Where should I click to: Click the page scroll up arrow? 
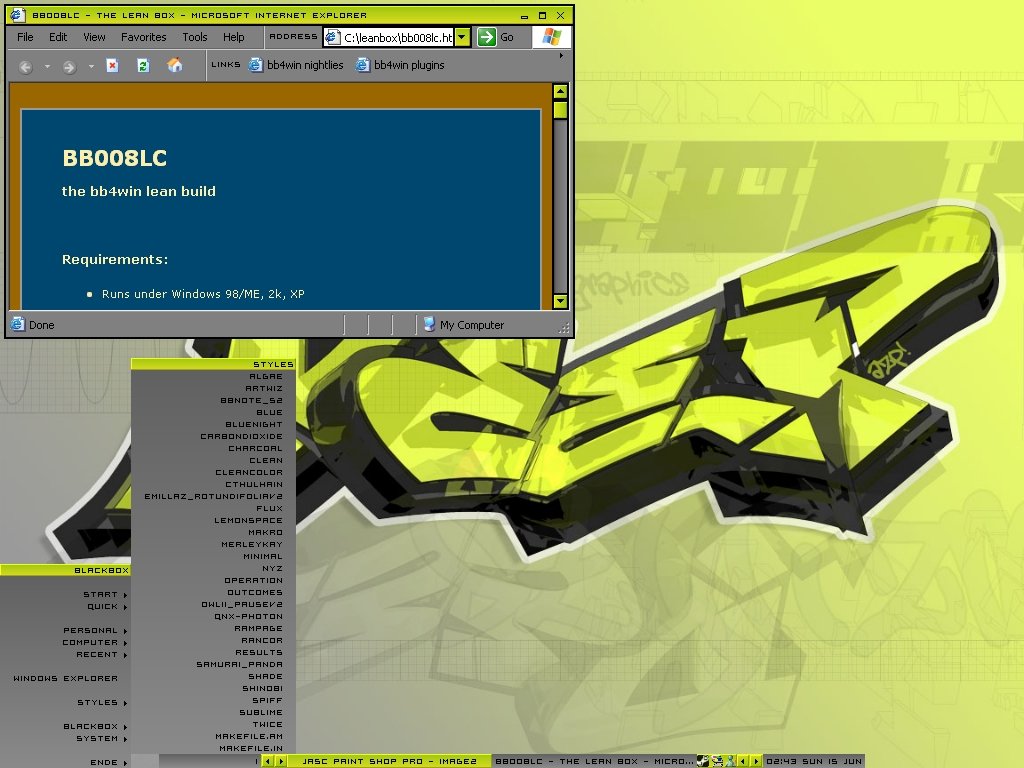pos(560,91)
